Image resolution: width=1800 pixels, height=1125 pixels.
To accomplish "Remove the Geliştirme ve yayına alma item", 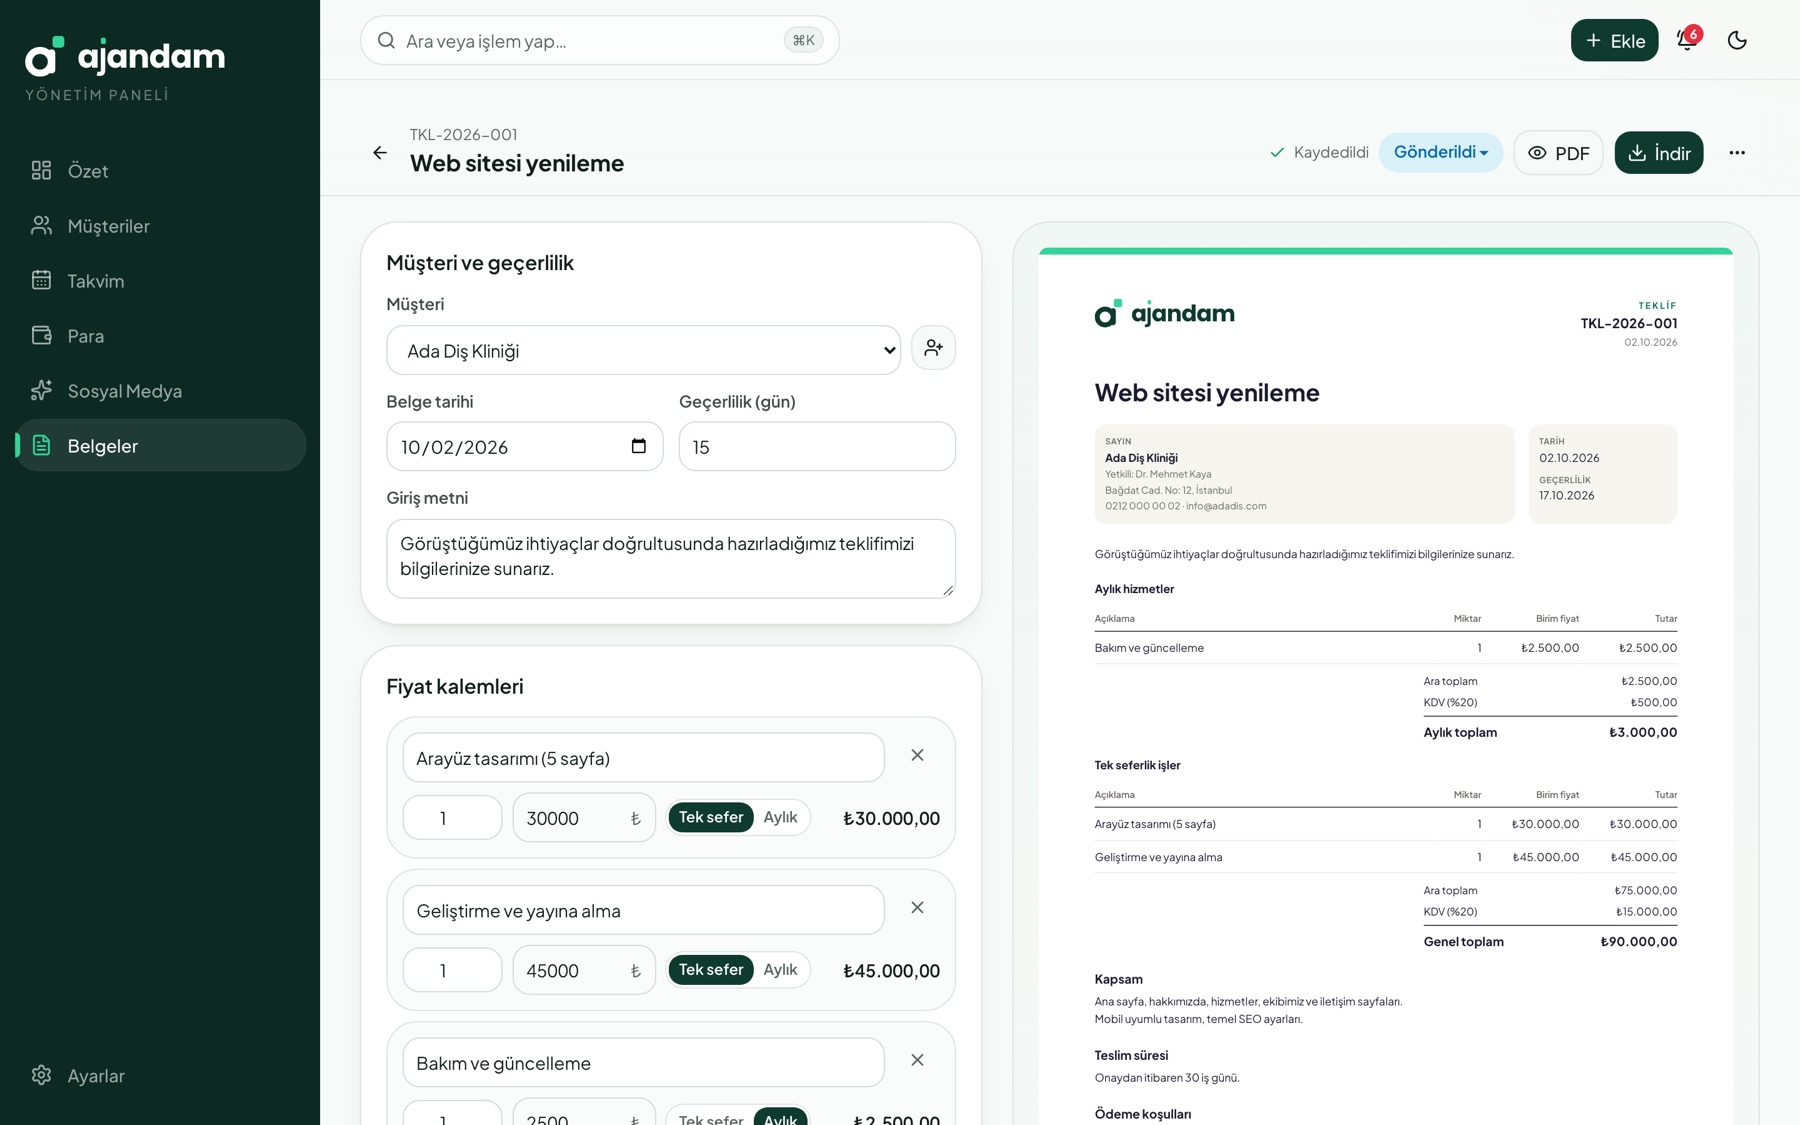I will (x=917, y=908).
